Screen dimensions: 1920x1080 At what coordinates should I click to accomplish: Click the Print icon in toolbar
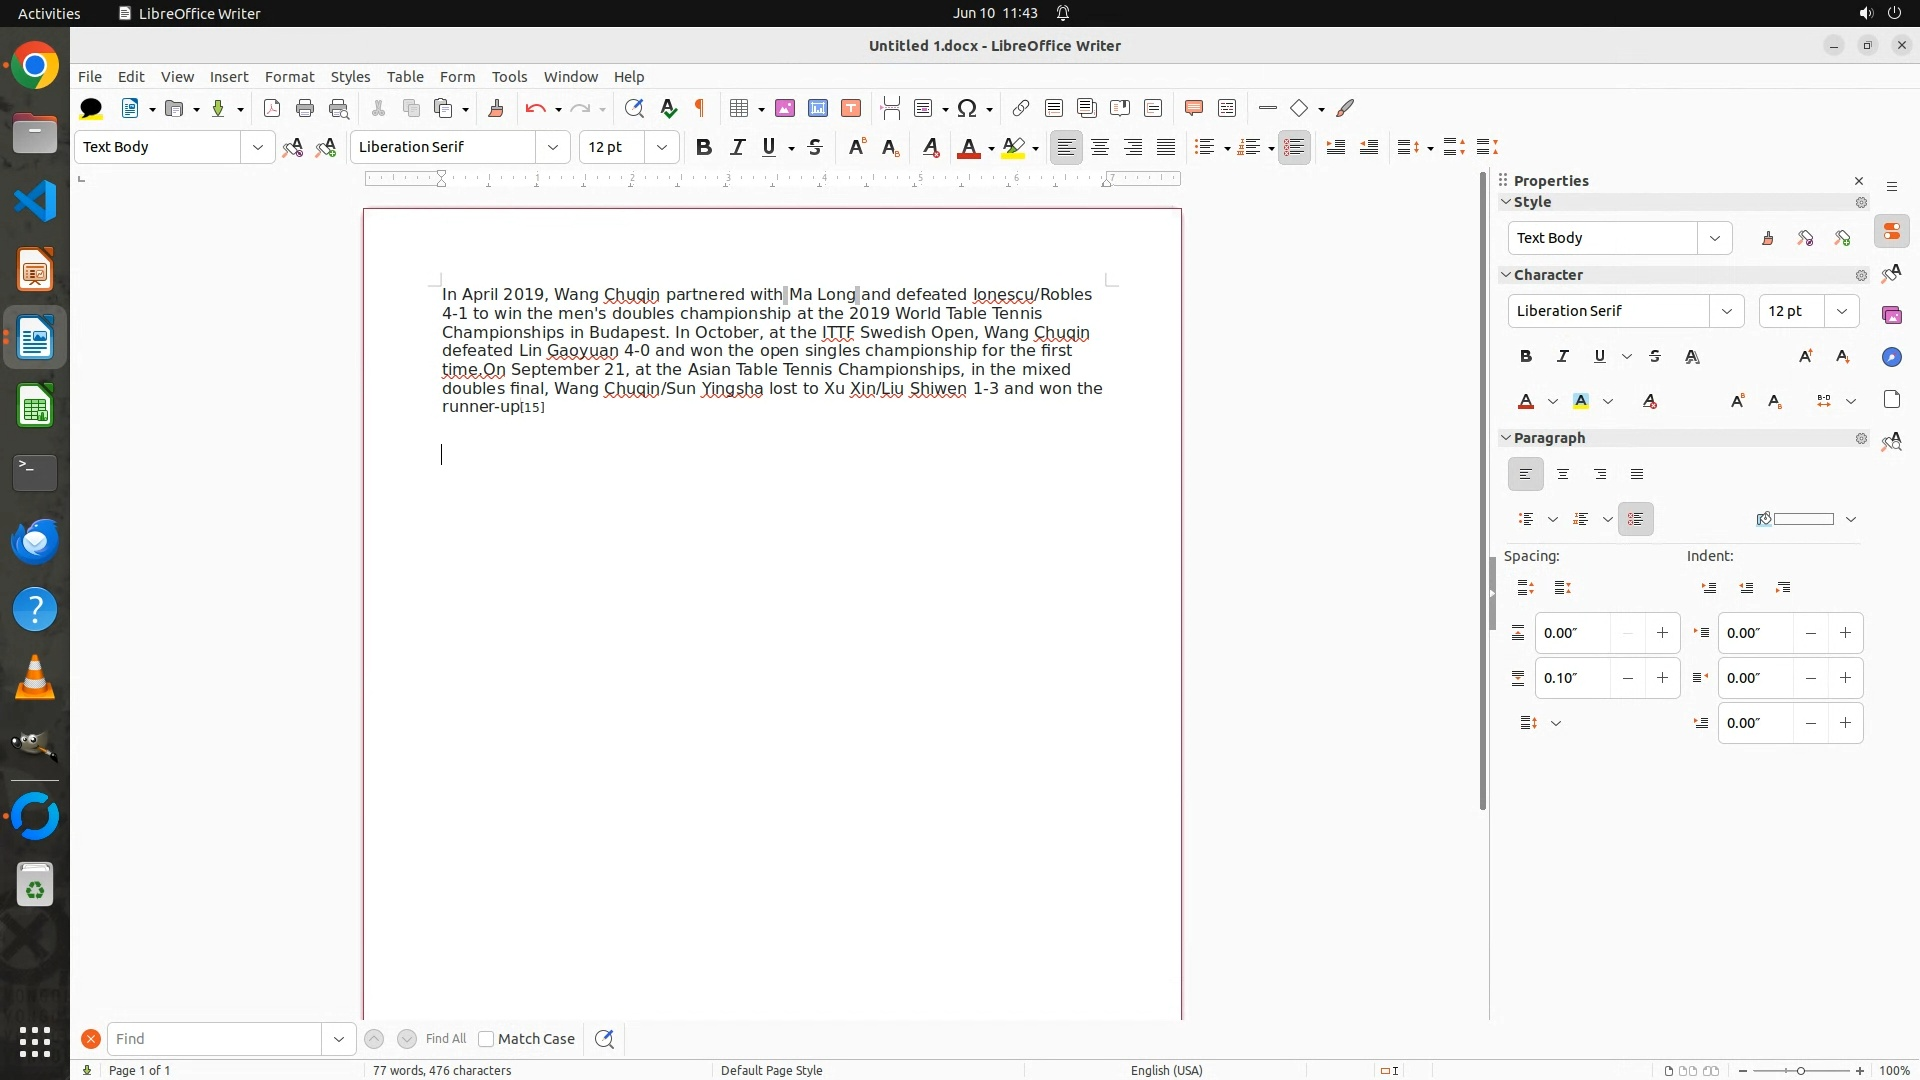coord(305,108)
